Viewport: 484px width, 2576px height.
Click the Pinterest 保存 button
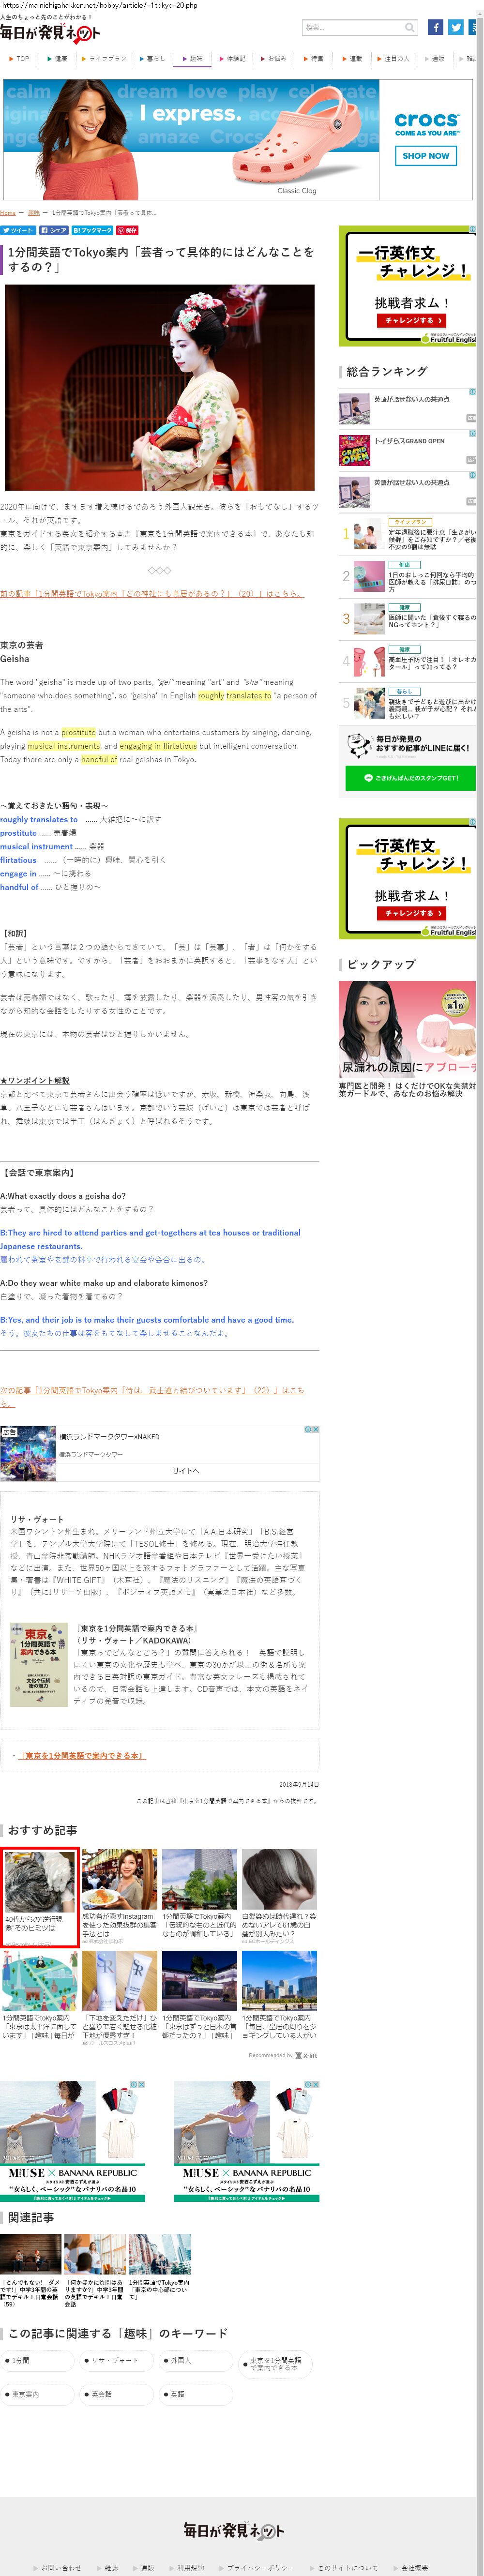click(x=127, y=230)
